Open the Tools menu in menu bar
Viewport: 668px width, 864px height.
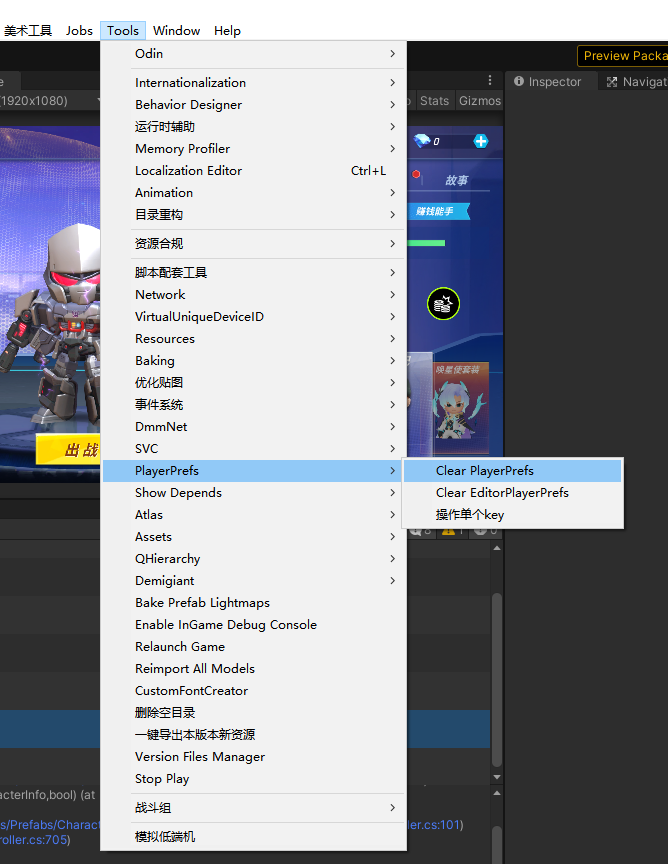[123, 31]
